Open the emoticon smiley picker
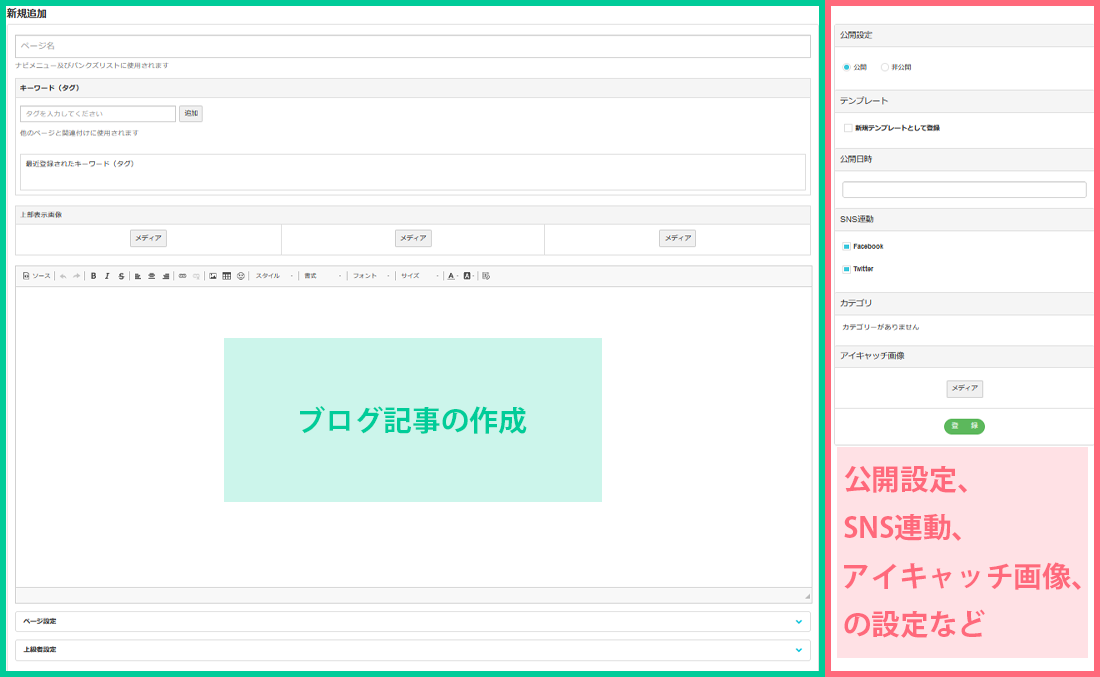 point(241,276)
